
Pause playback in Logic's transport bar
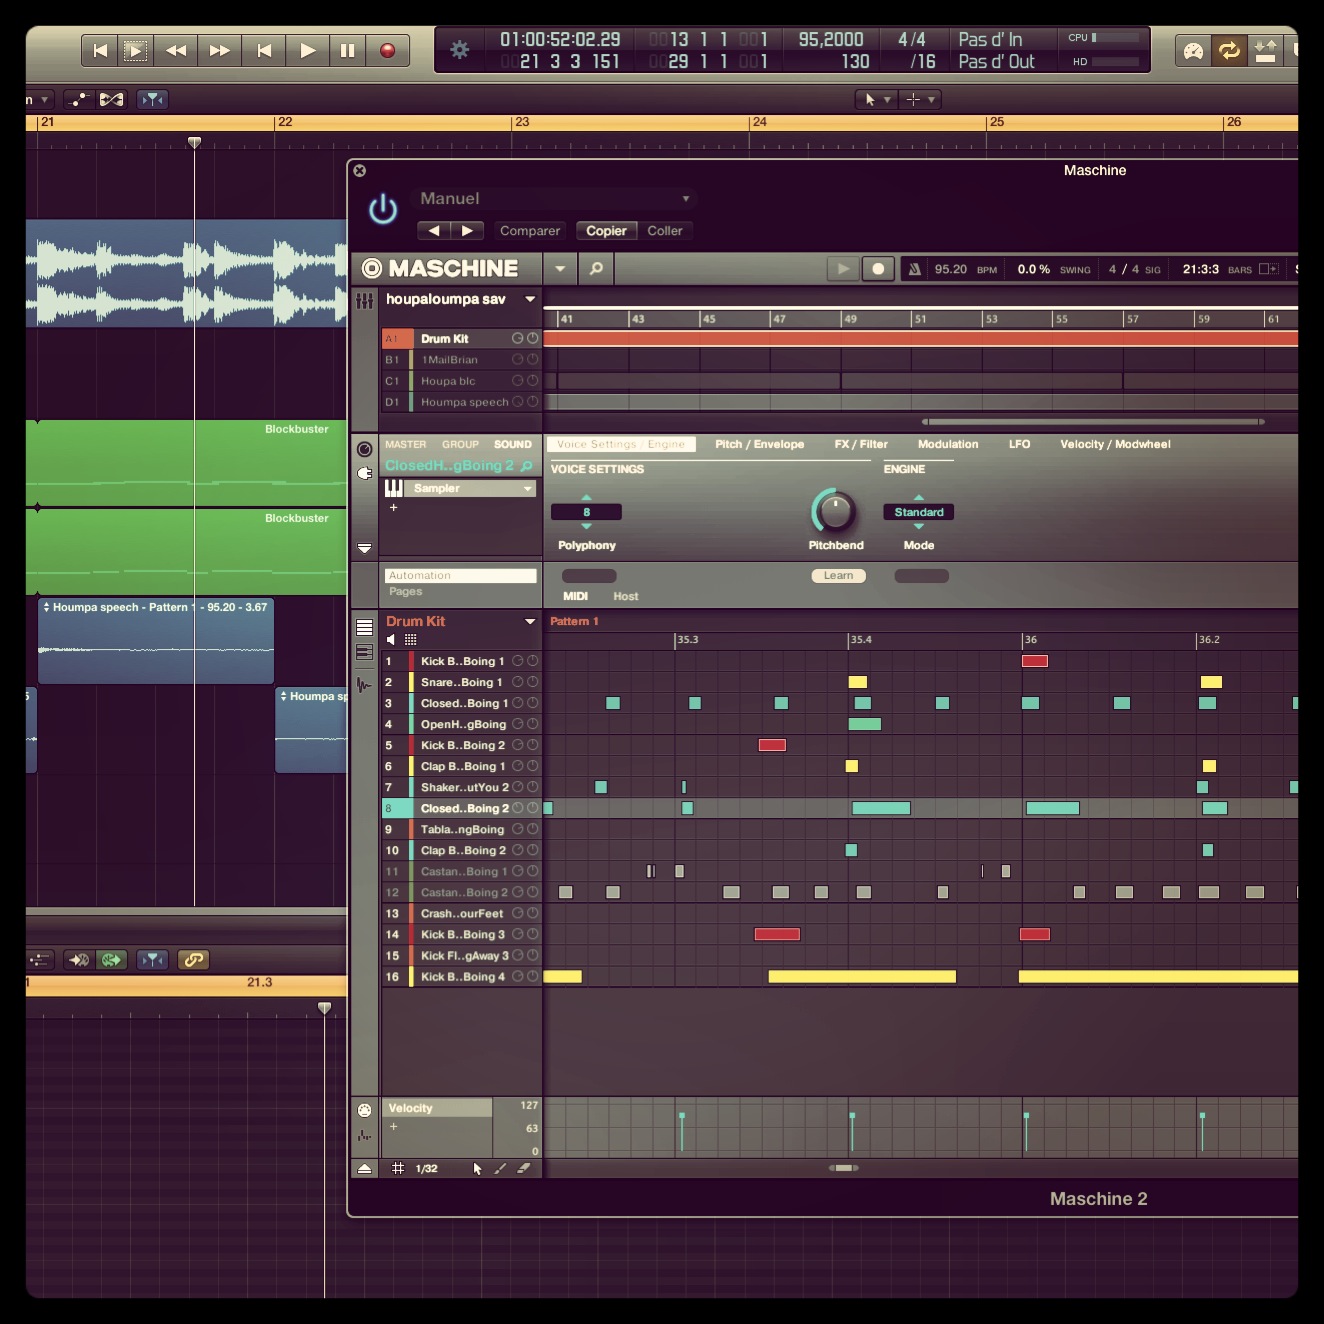click(347, 50)
